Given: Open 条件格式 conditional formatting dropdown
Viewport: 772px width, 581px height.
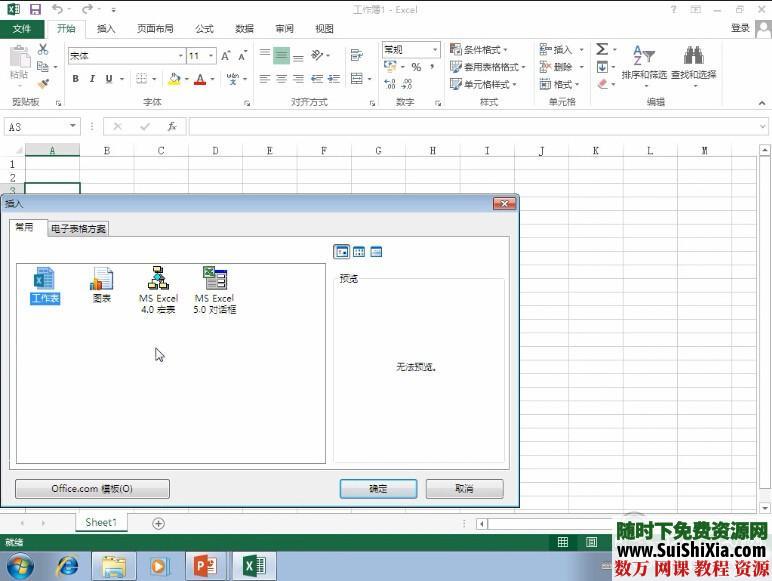Looking at the screenshot, I should pyautogui.click(x=479, y=50).
